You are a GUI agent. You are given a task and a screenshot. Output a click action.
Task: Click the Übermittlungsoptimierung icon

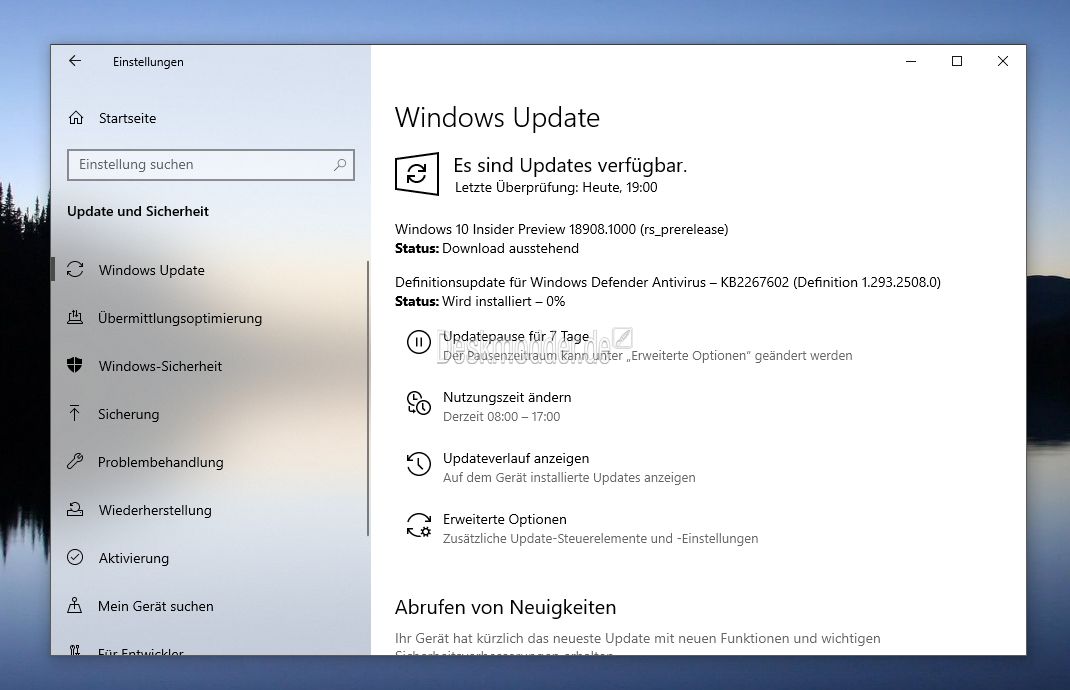pyautogui.click(x=75, y=317)
